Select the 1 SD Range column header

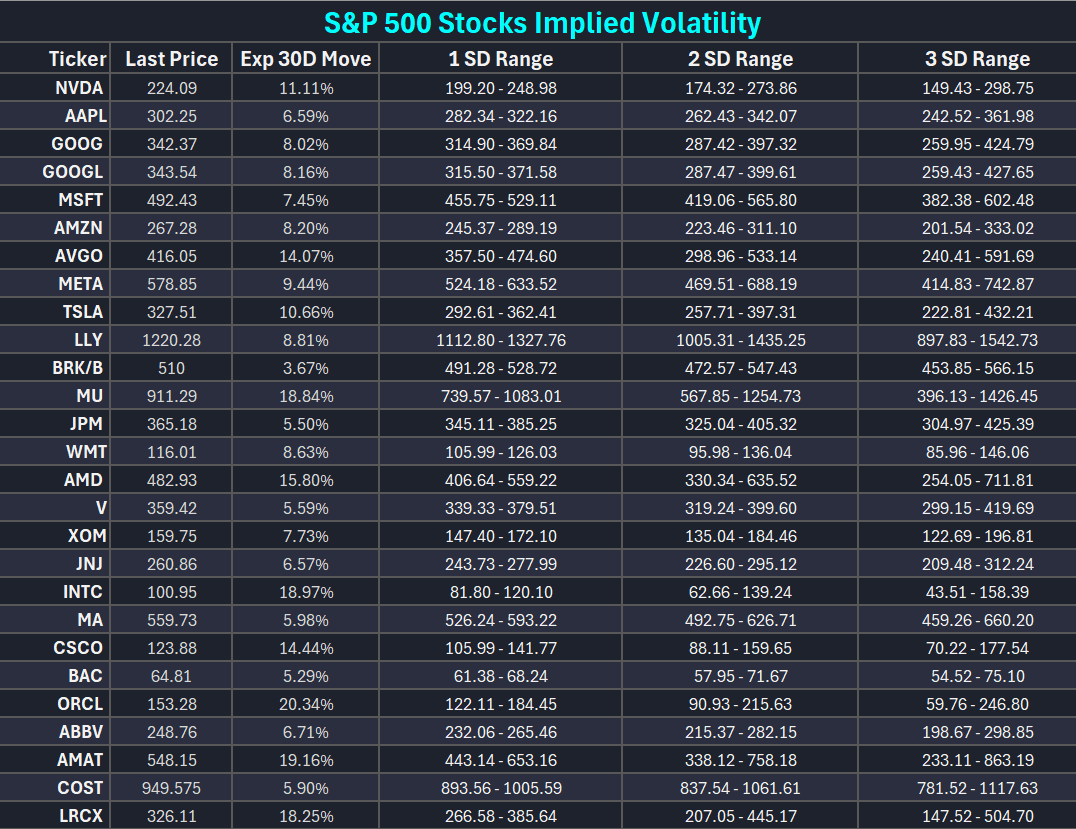coord(501,59)
